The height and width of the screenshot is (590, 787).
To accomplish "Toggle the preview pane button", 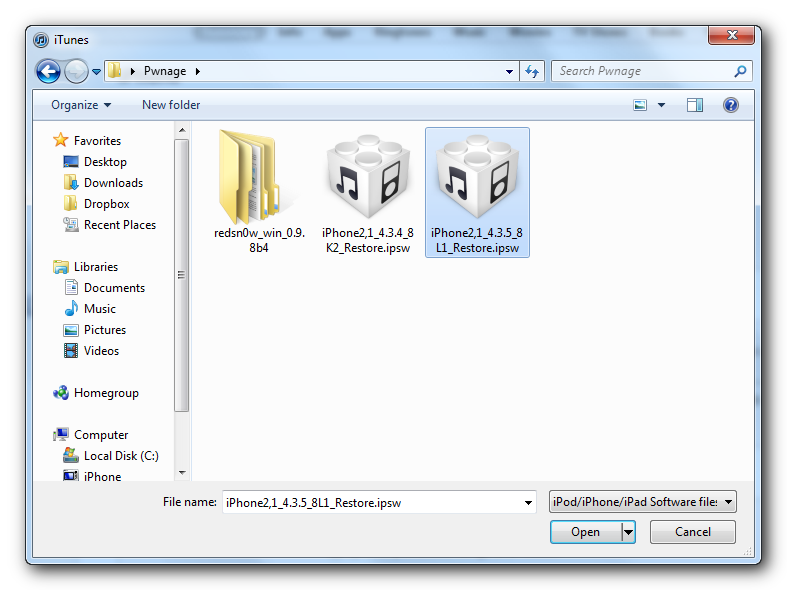I will click(x=695, y=105).
